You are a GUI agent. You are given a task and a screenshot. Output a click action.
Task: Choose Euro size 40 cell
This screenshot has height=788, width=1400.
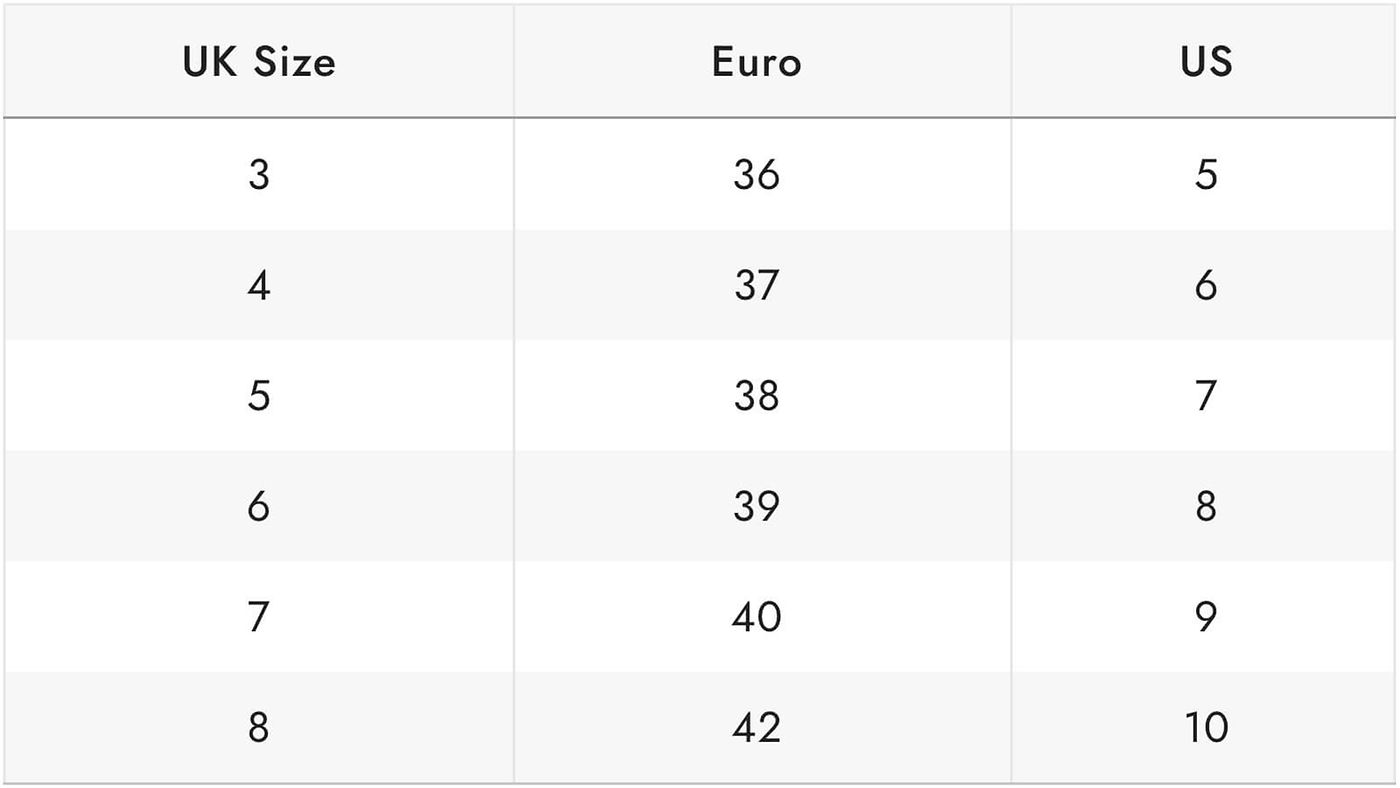pos(756,617)
